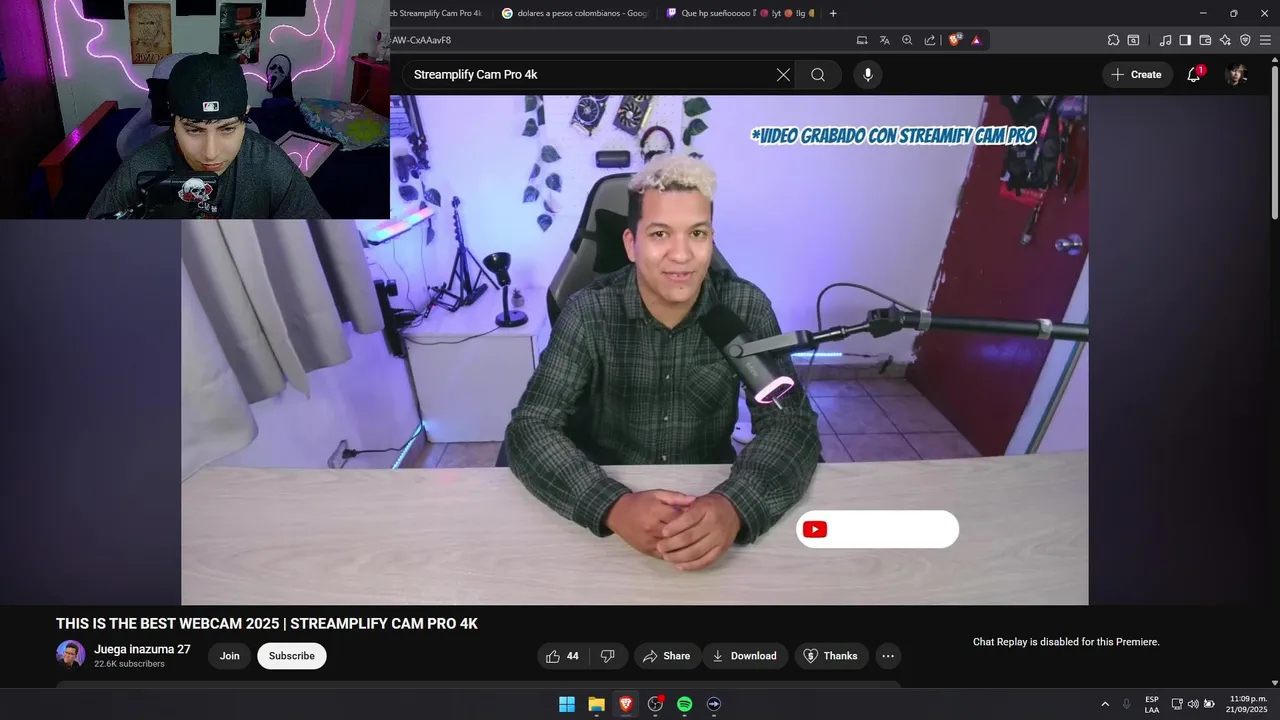Open Brave Wallet icon
The height and width of the screenshot is (720, 1280).
1205,40
